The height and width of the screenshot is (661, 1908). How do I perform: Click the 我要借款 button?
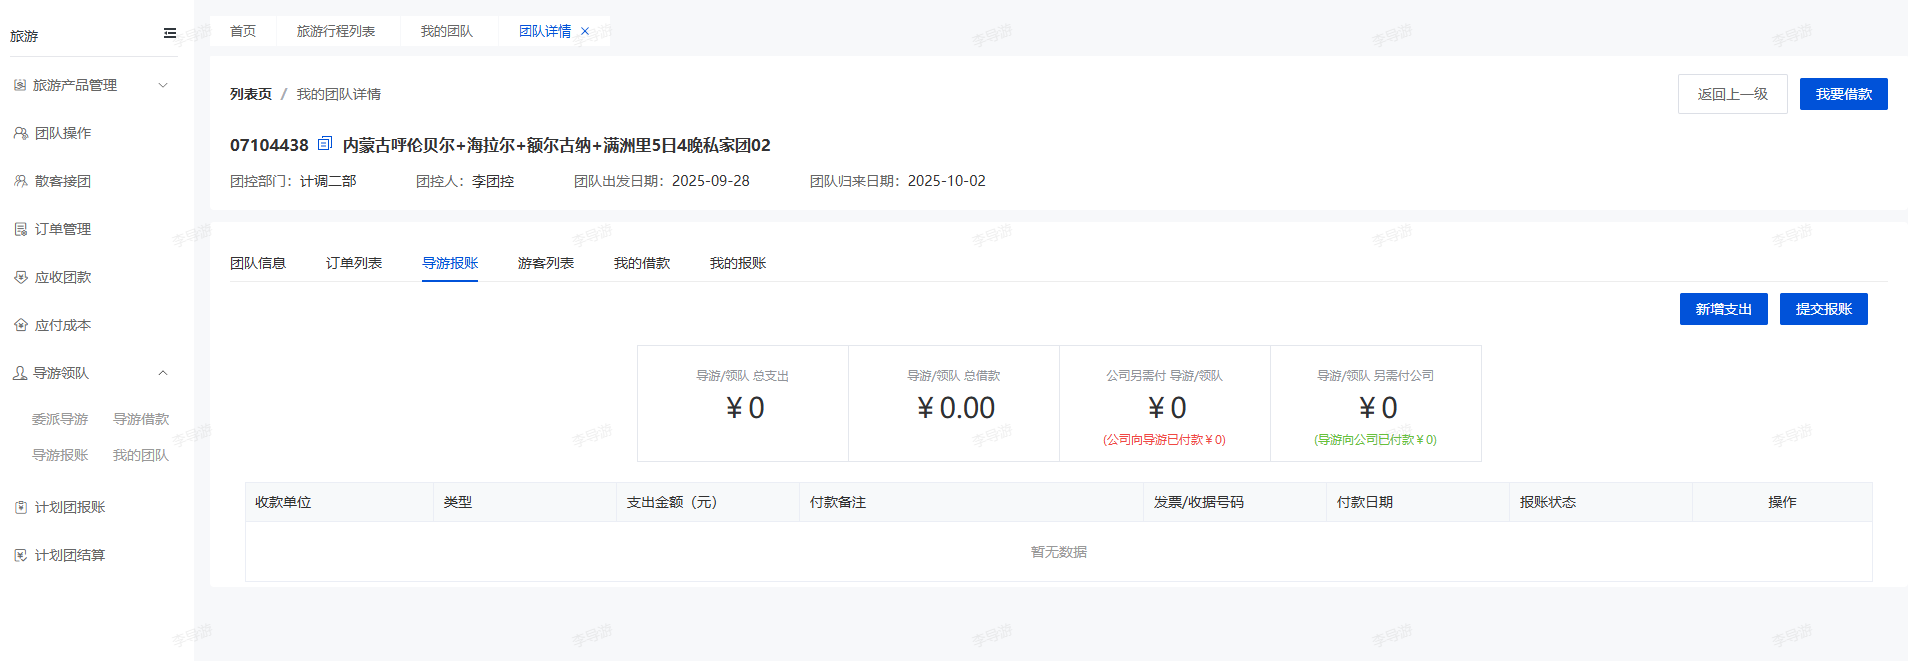click(x=1843, y=94)
